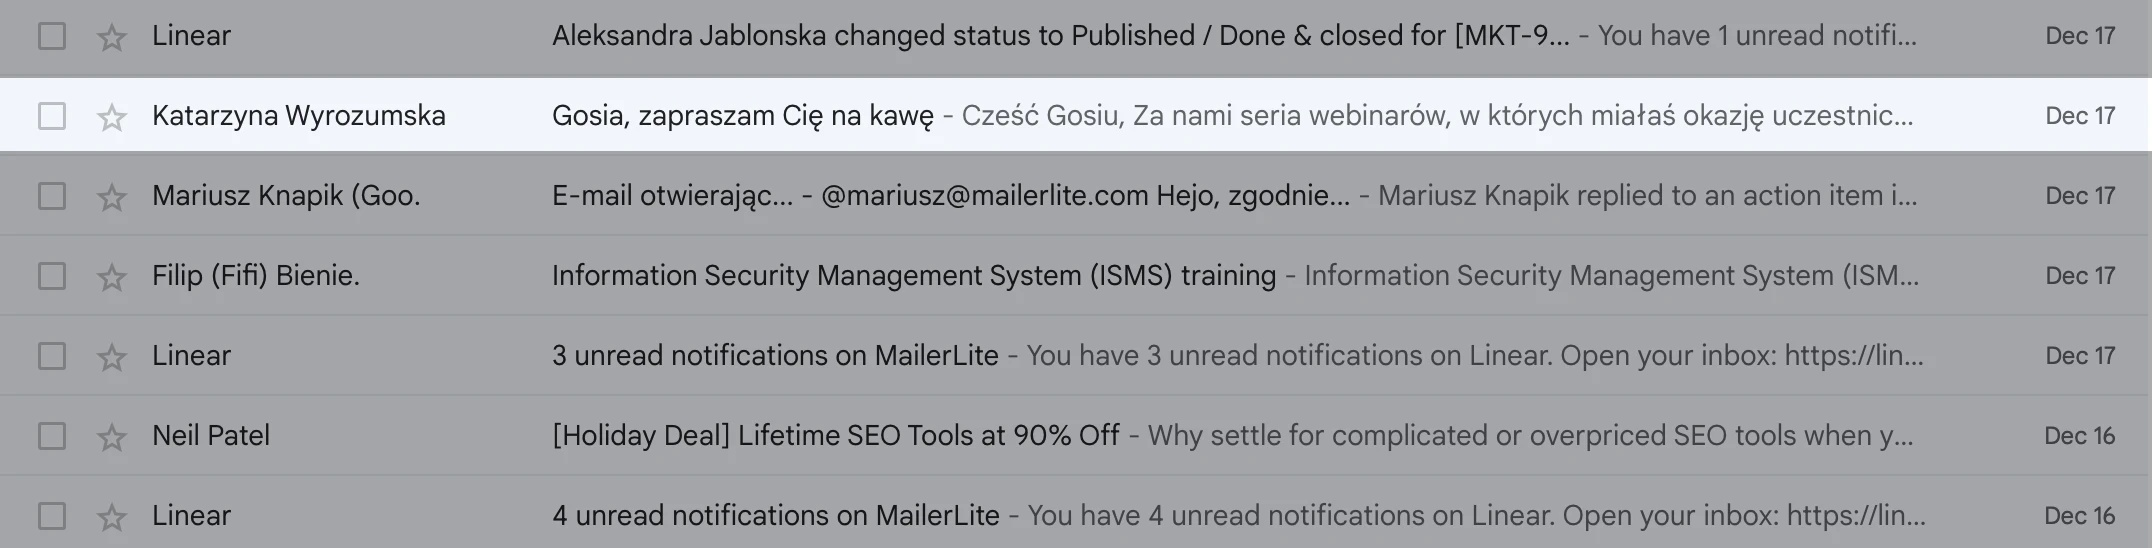Open the "Gosia, zapraszam Cię na kawę" email

point(742,116)
